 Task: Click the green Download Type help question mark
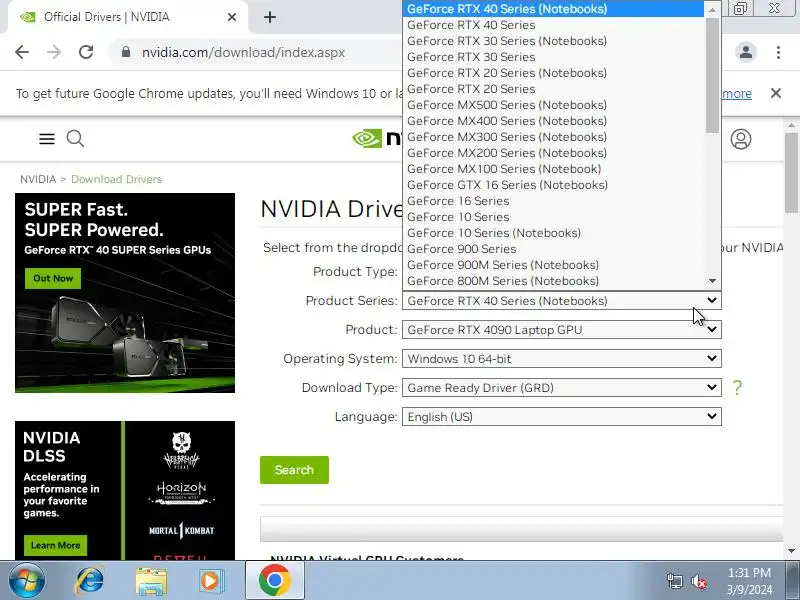pyautogui.click(x=737, y=388)
